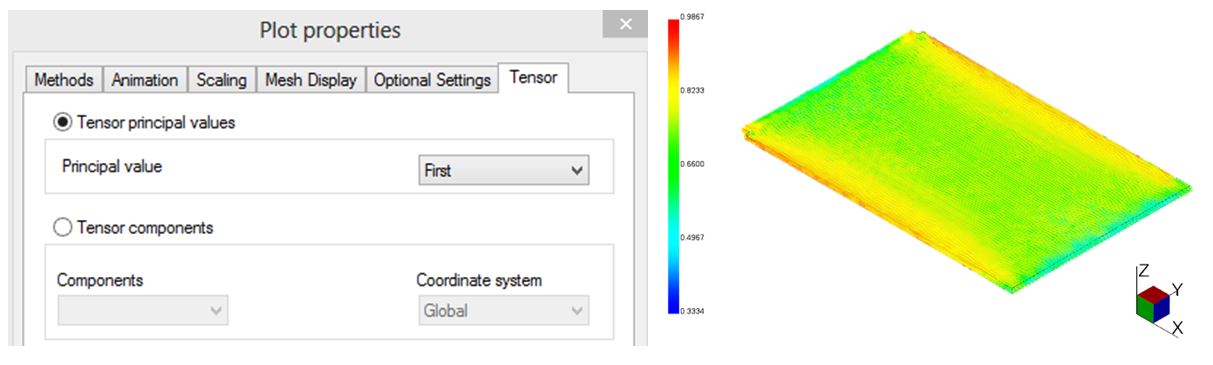The image size is (1213, 365).
Task: Open the Principal value dropdown showing First
Action: [503, 170]
